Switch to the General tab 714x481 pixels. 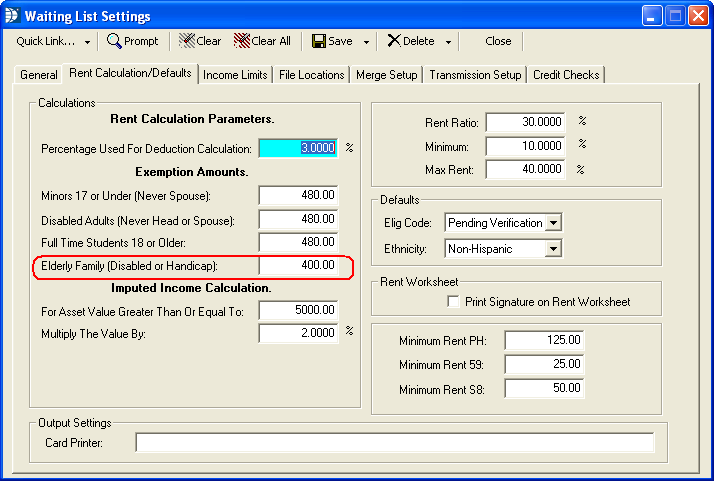click(39, 75)
